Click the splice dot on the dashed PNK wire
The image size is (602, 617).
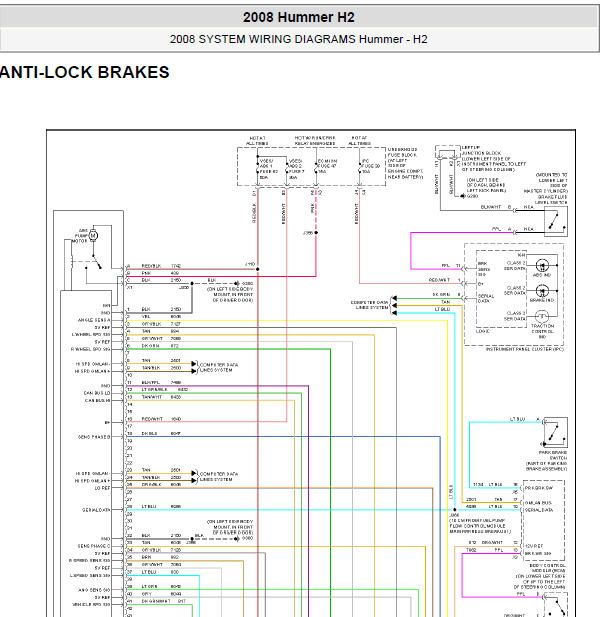[x=316, y=233]
